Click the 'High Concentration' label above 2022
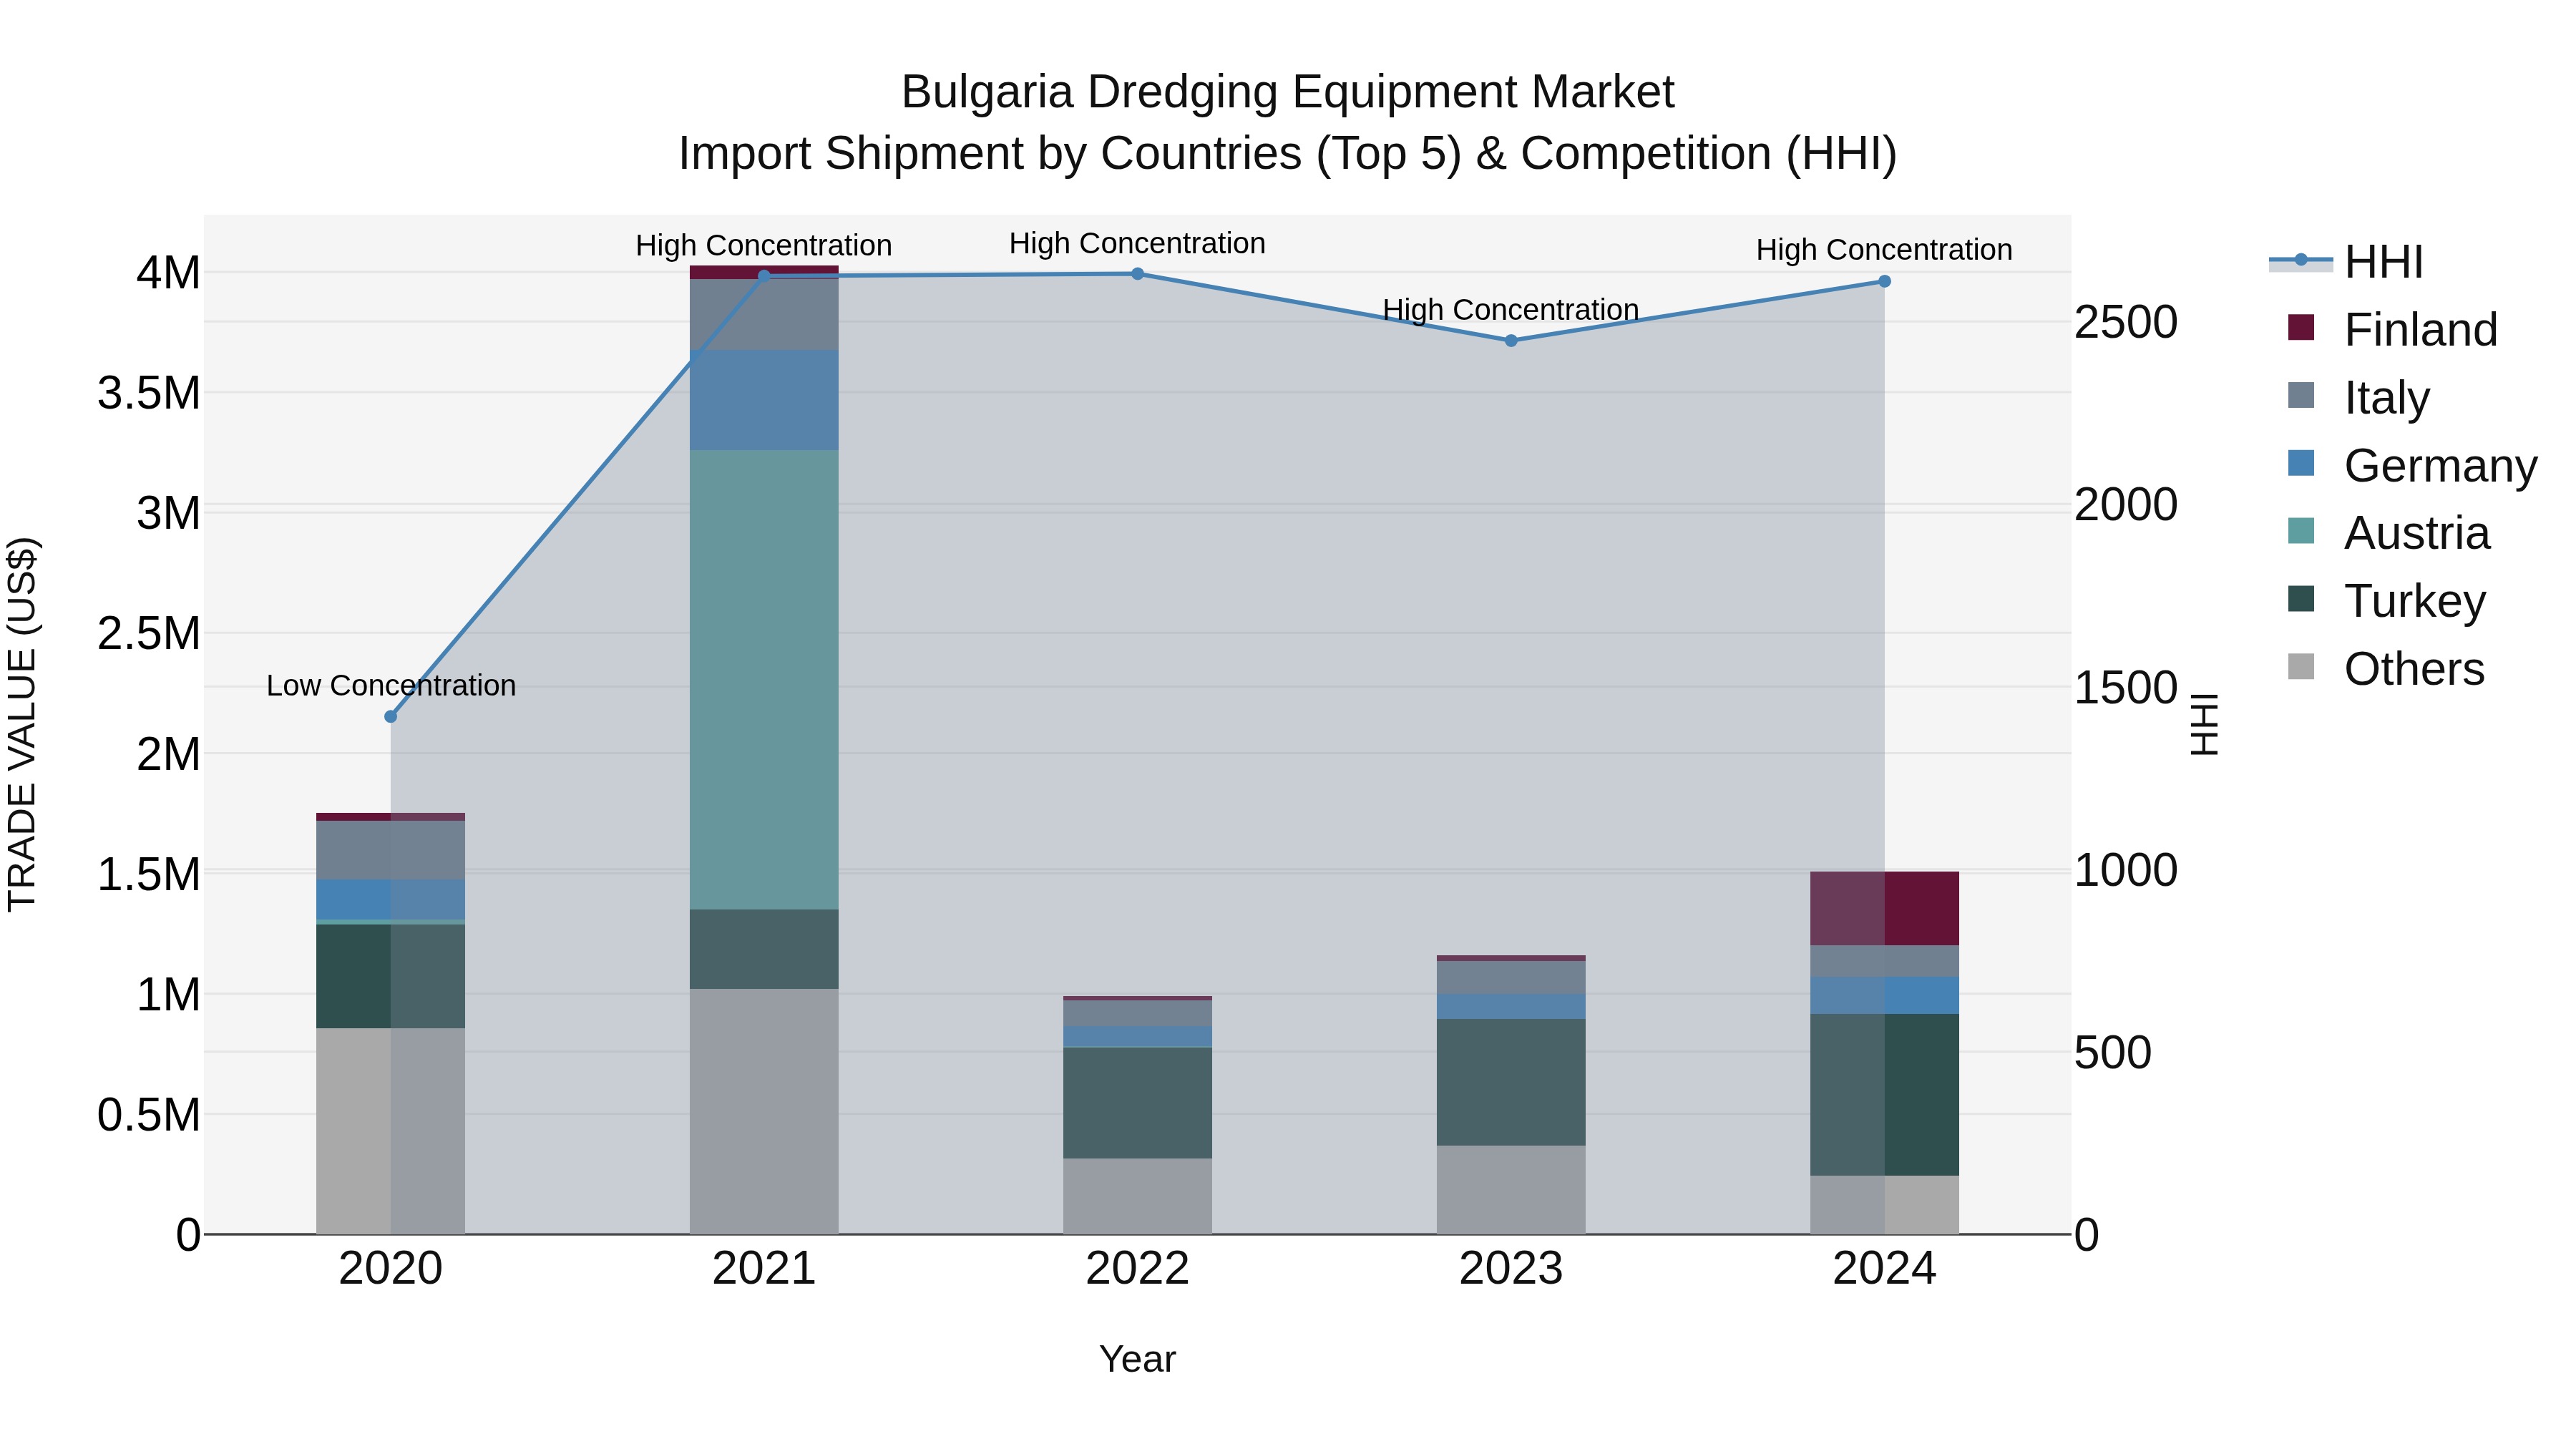 click(1138, 244)
